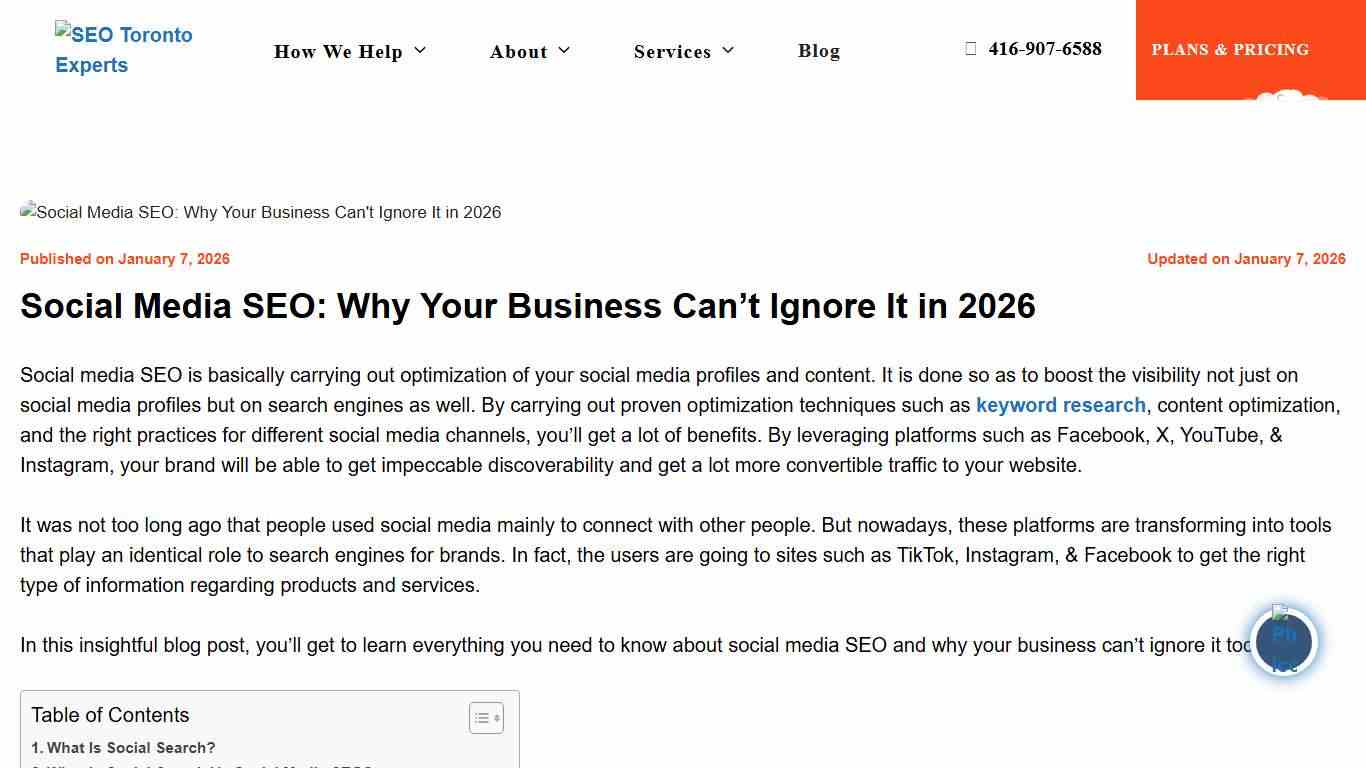Click the chevron next to About
1366x768 pixels.
click(x=565, y=50)
